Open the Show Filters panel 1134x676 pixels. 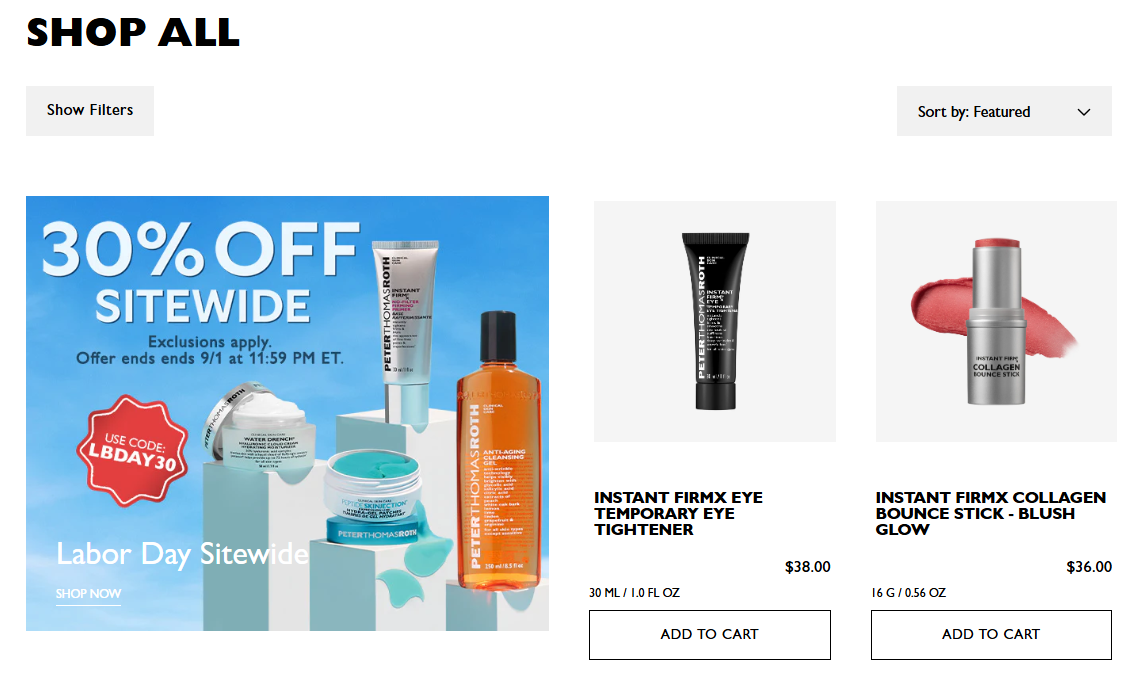point(90,111)
